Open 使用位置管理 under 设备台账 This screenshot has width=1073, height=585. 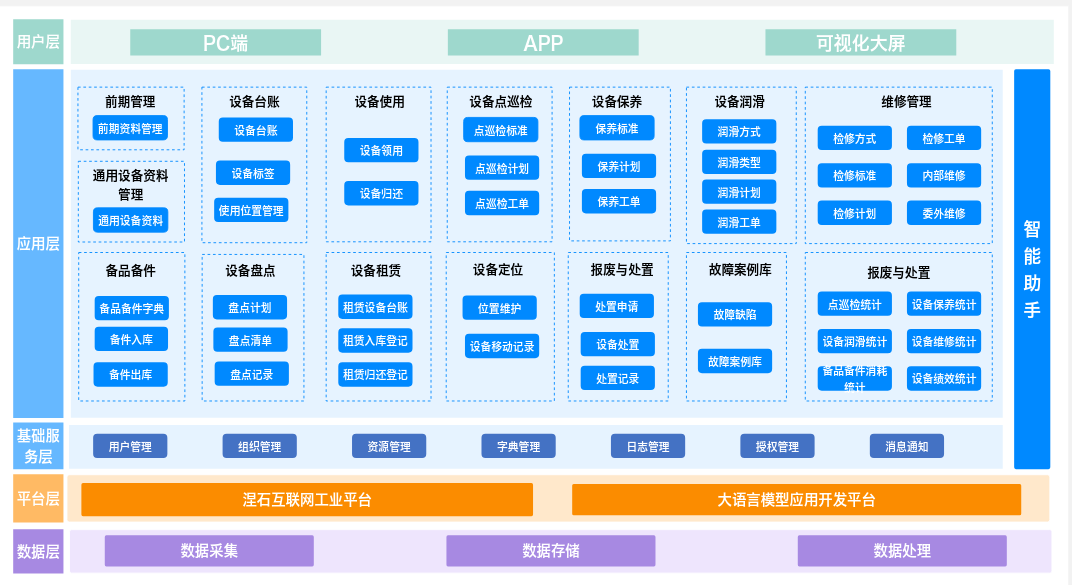pos(252,210)
